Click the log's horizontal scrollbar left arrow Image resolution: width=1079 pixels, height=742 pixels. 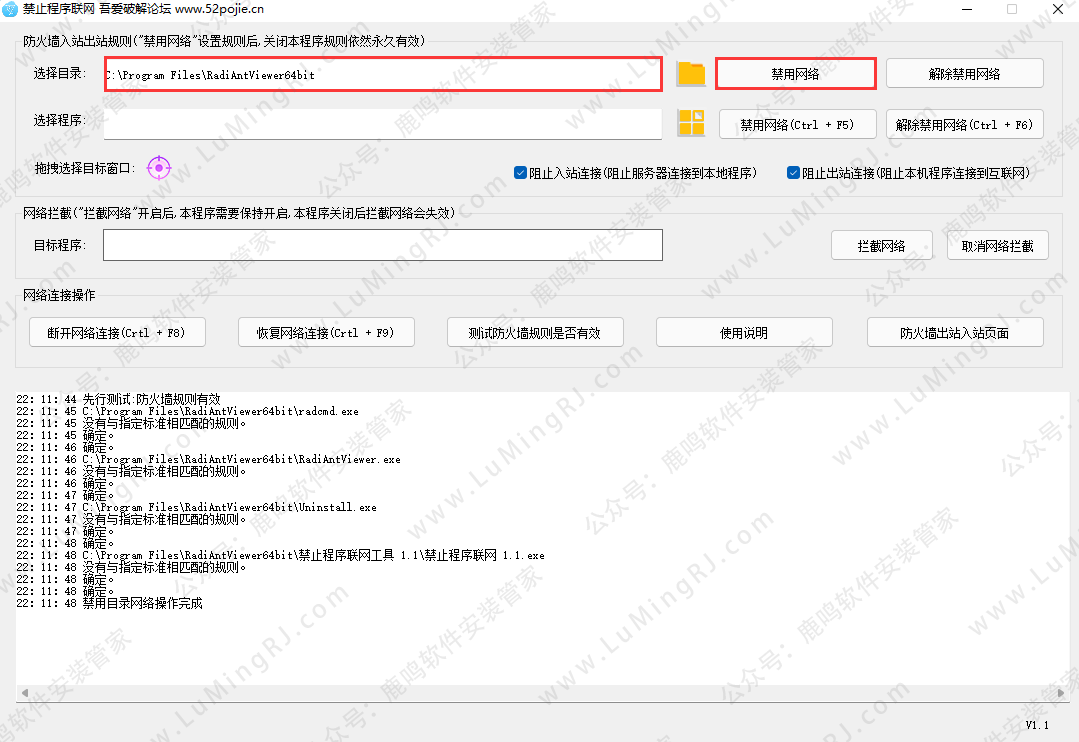(22, 693)
